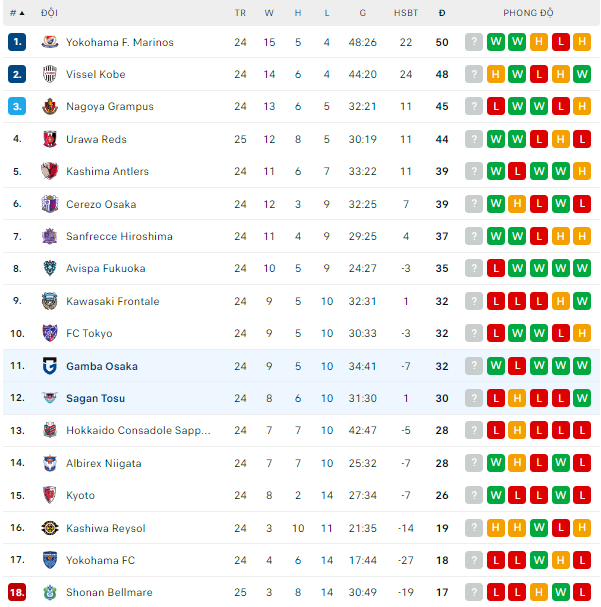Click the PHONG ĐỘ column header
The image size is (601, 607).
529,13
